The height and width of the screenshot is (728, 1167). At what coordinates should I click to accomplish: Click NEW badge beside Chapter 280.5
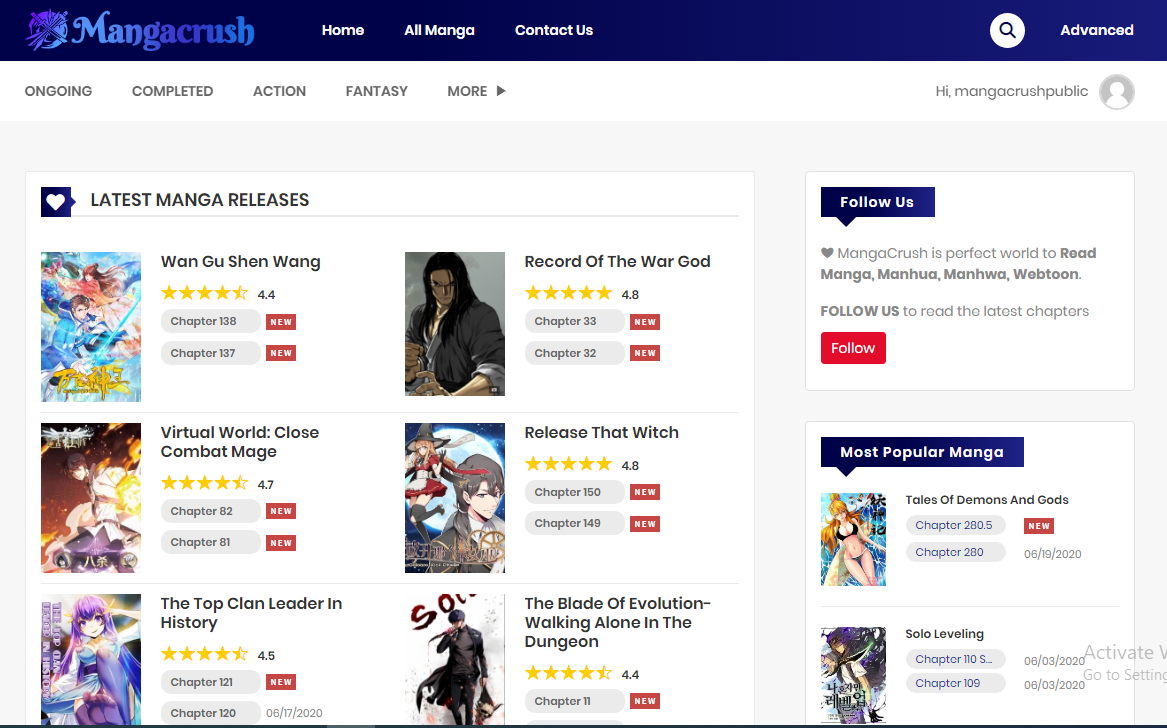click(1038, 526)
